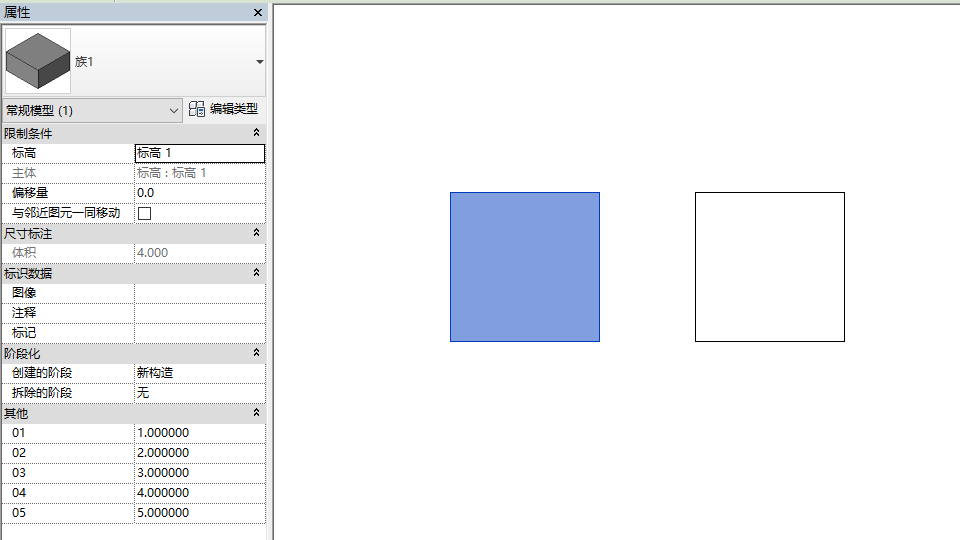Click 拆除的阶段 value 无
The width and height of the screenshot is (960, 540).
pyautogui.click(x=200, y=393)
